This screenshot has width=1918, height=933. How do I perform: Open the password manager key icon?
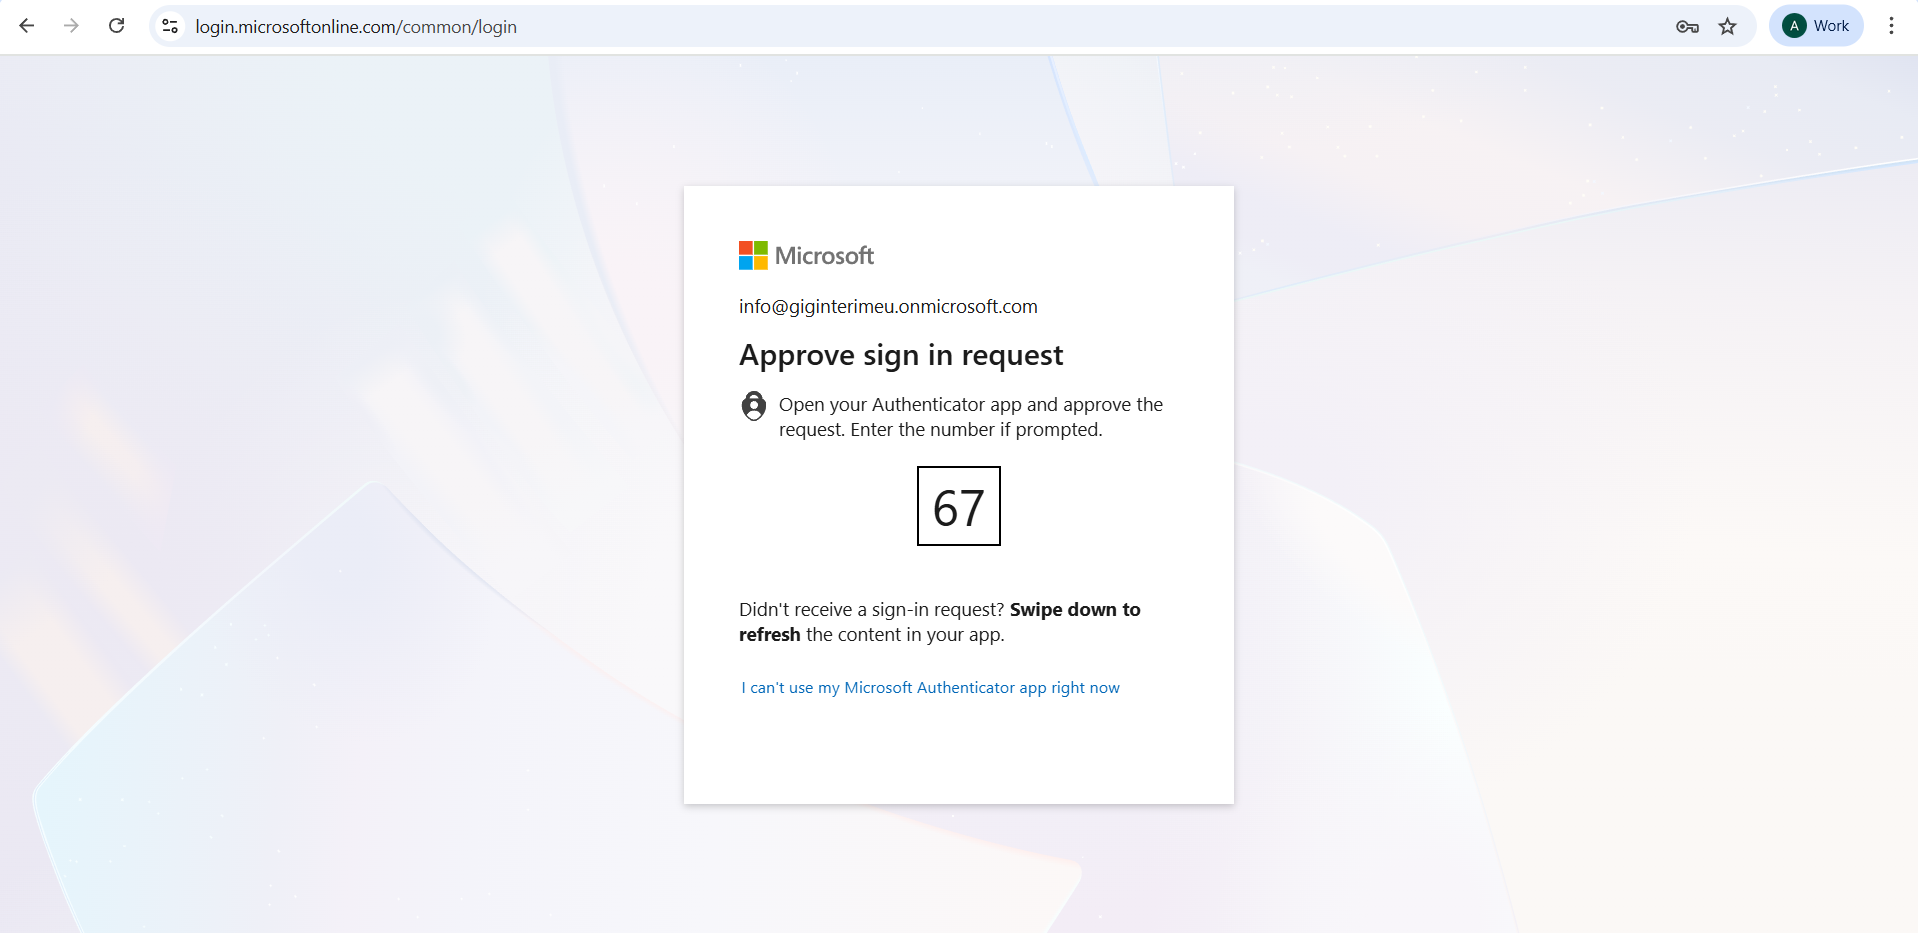tap(1687, 27)
